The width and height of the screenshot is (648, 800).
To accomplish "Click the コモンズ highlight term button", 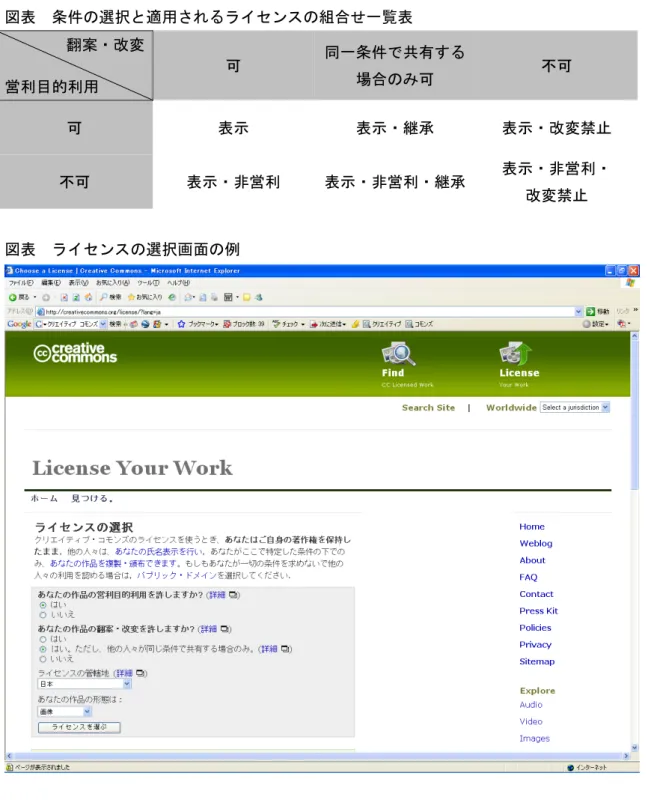I will [x=419, y=324].
